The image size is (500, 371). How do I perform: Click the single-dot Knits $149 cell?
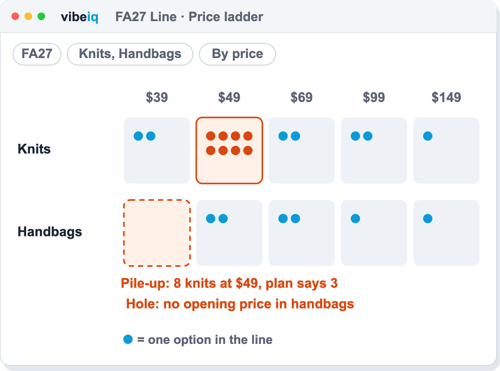[x=446, y=150]
